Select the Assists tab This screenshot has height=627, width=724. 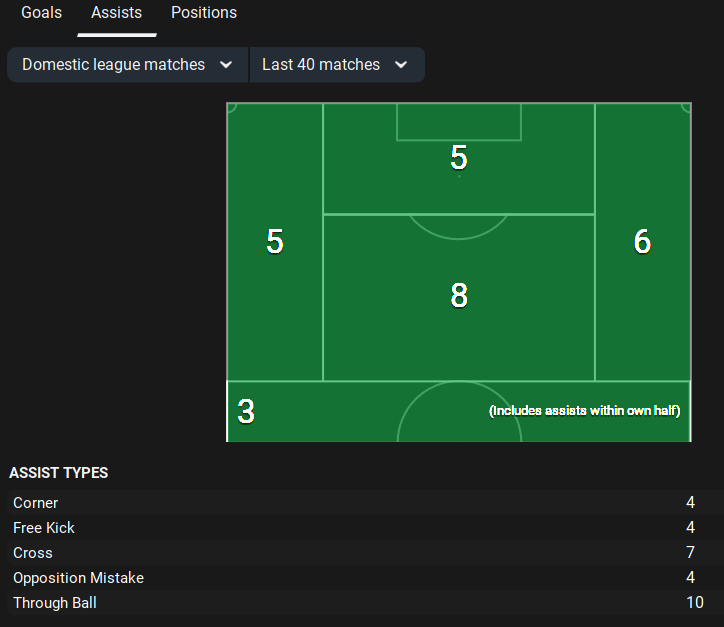[x=116, y=13]
